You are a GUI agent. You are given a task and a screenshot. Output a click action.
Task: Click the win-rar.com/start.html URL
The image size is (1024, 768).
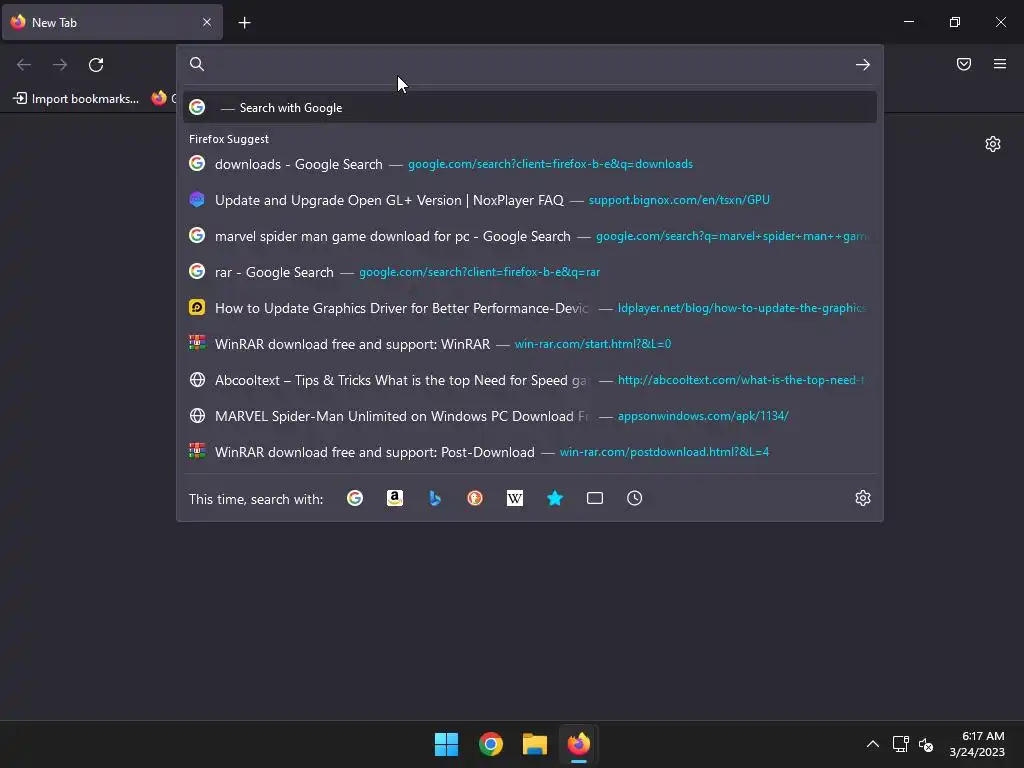pos(593,344)
